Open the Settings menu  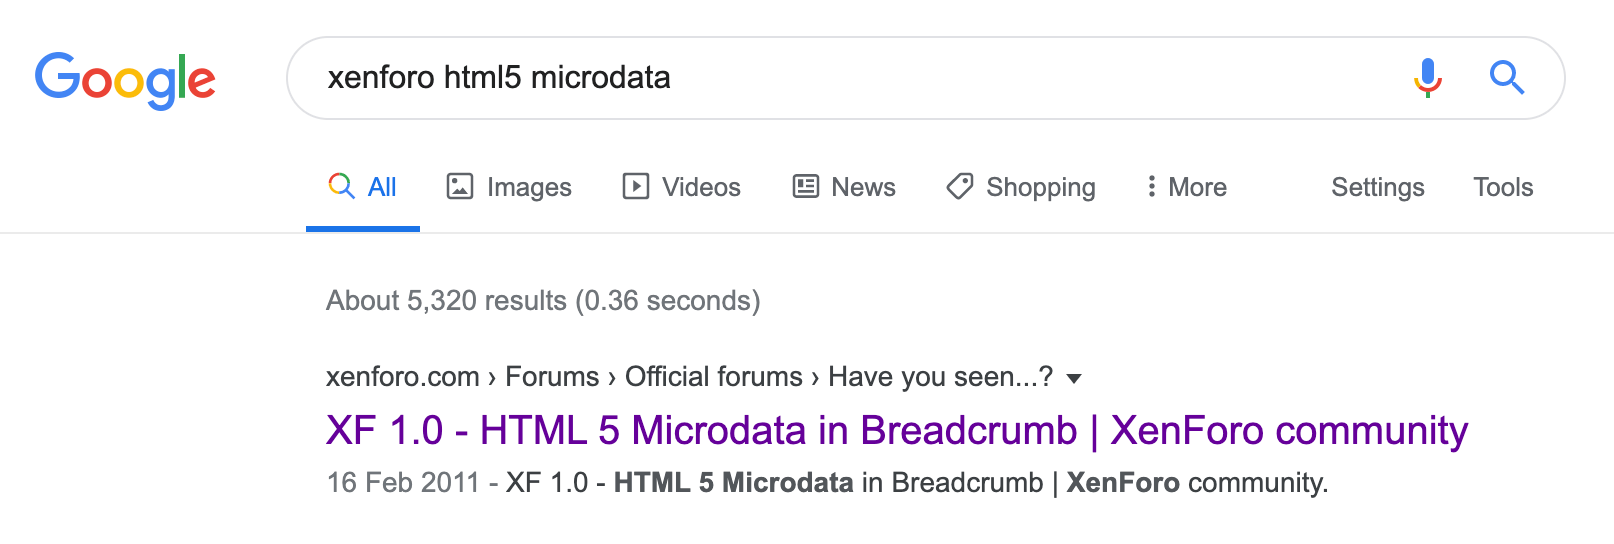1377,187
